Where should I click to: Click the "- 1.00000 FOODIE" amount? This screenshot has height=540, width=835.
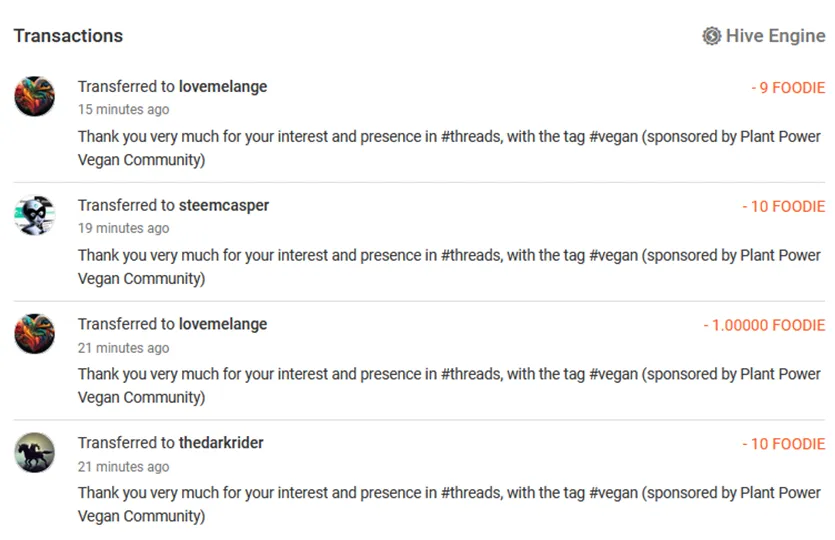pyautogui.click(x=764, y=326)
